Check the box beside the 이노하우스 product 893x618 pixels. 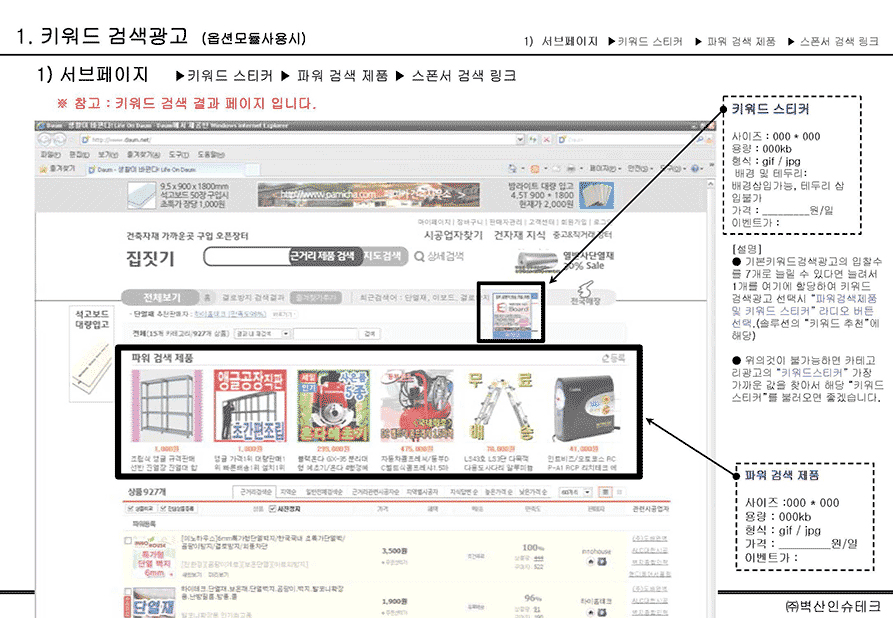point(126,541)
